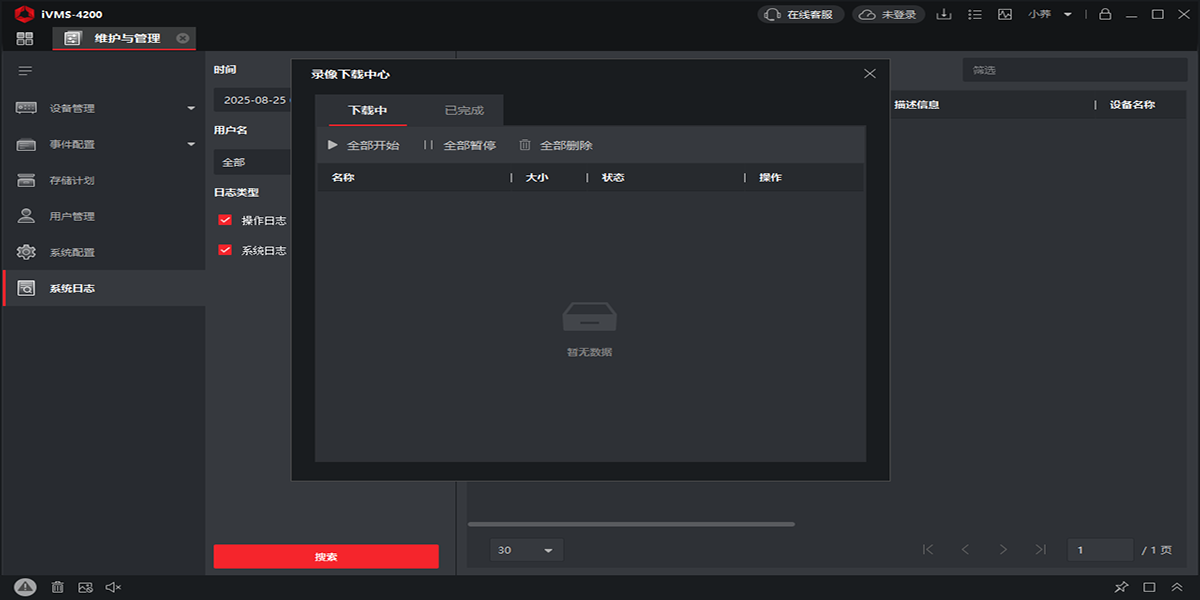Viewport: 1200px width, 600px height.
Task: Open the download center tray icon in title bar
Action: click(943, 15)
